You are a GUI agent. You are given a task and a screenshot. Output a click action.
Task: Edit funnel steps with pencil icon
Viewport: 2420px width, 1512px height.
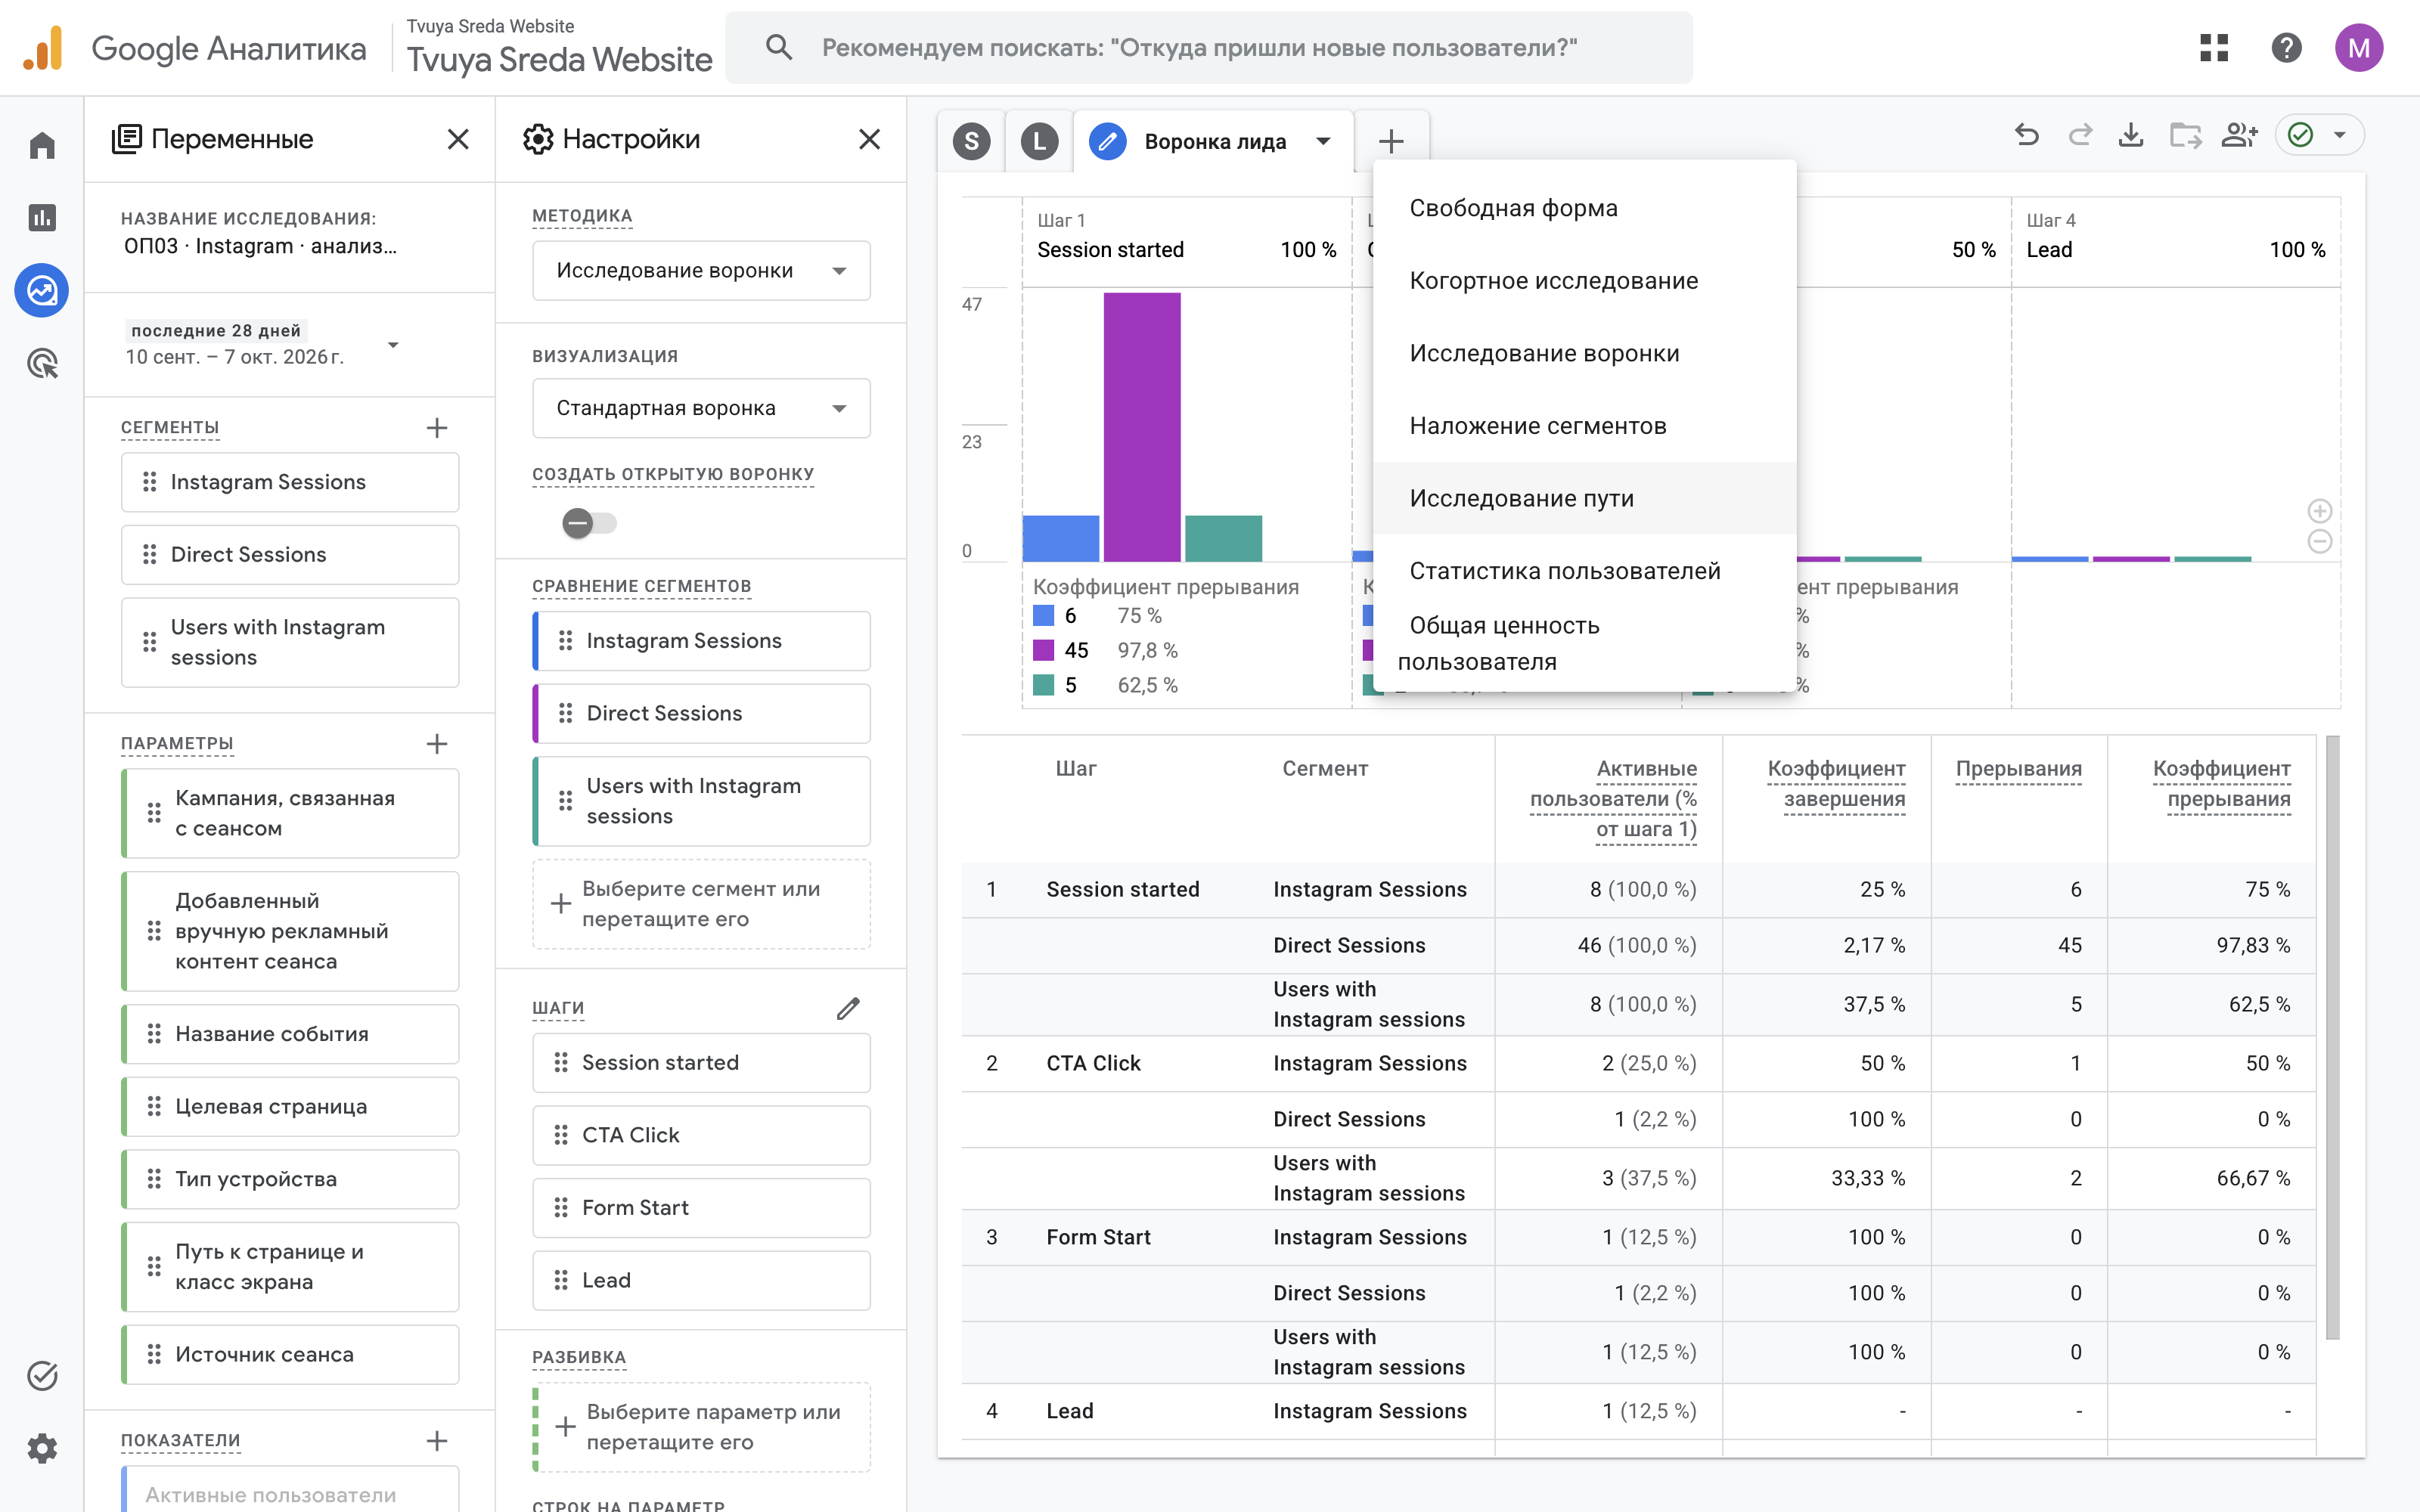848,1008
